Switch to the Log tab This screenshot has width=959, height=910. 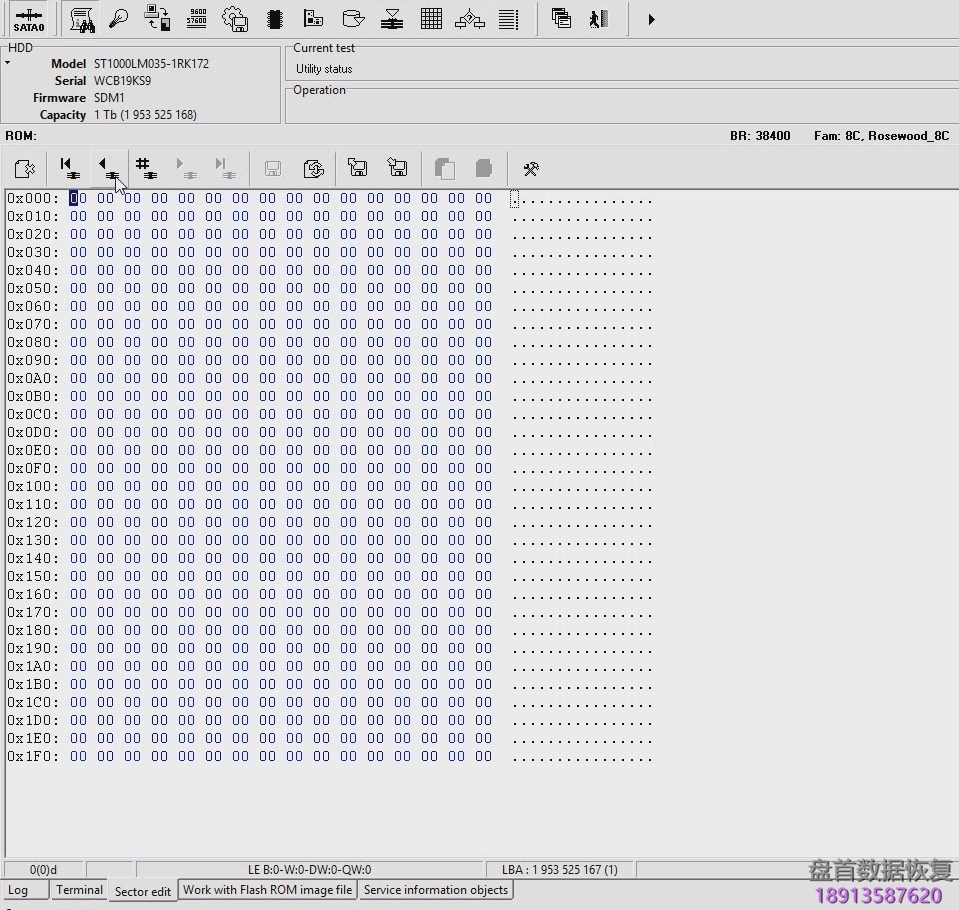tap(18, 890)
